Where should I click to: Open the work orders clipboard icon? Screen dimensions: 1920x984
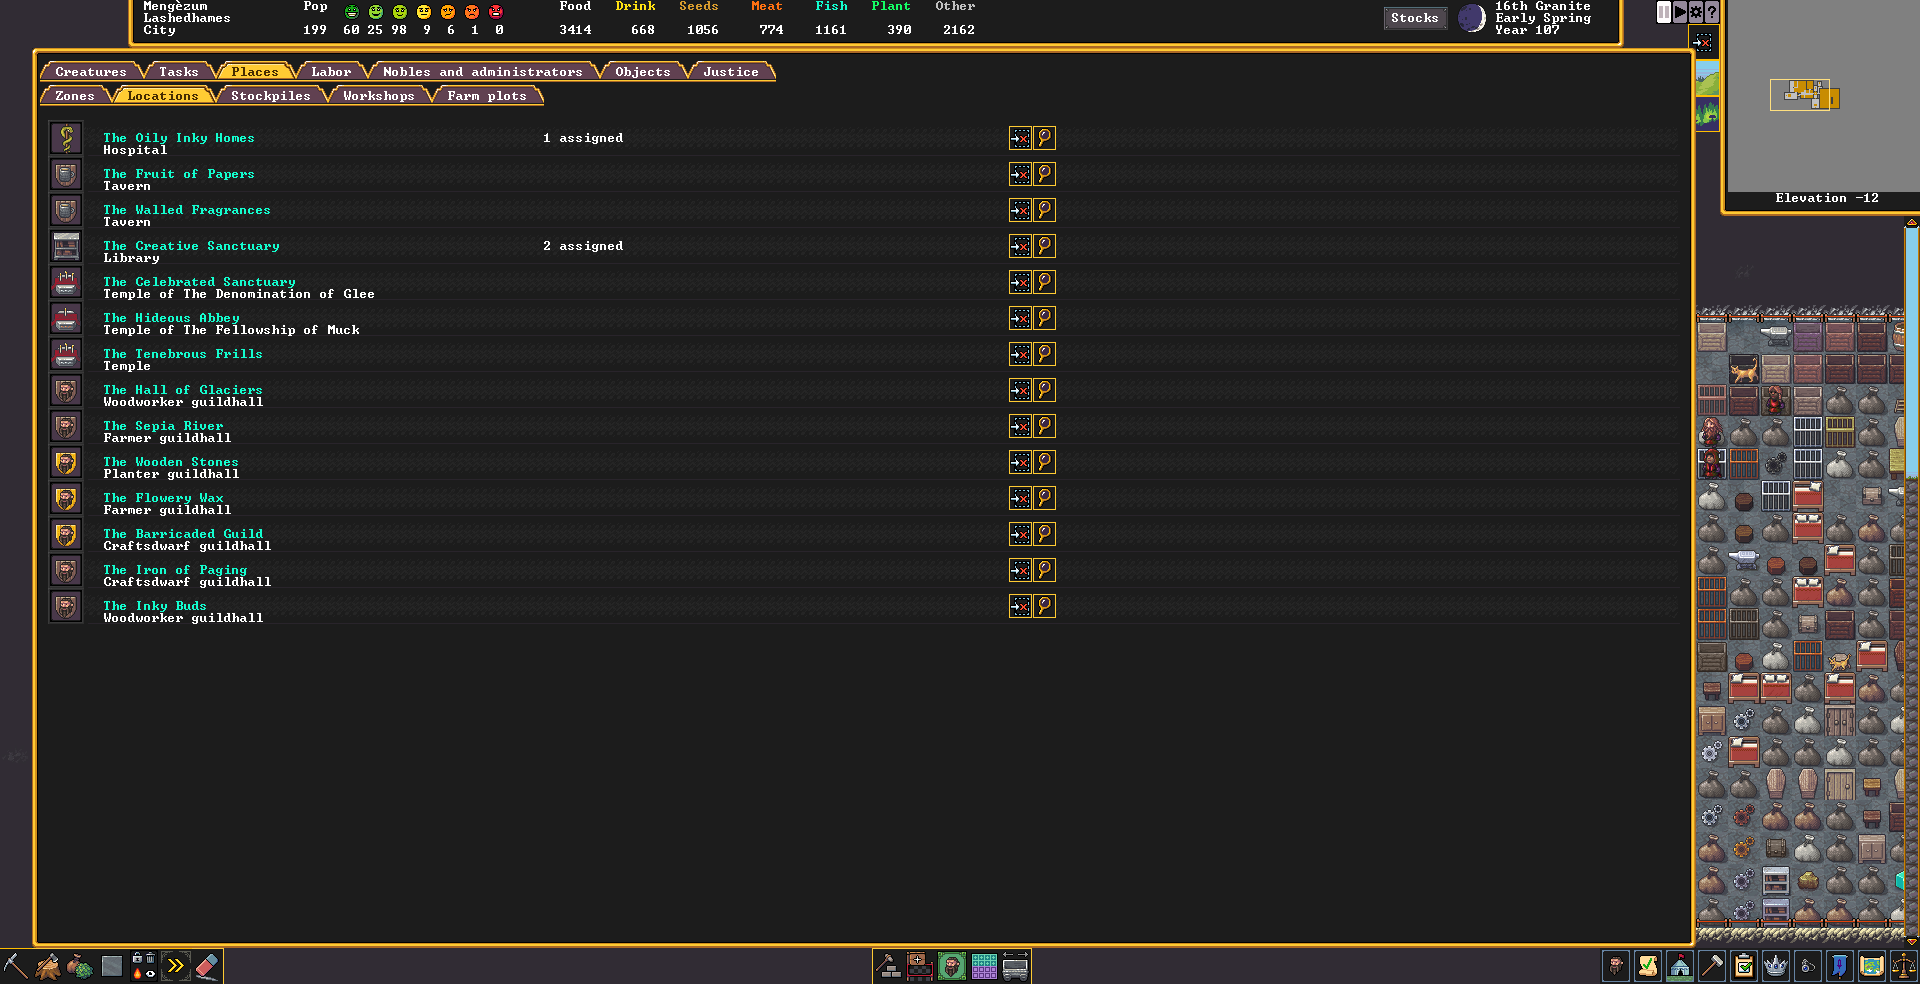1744,966
